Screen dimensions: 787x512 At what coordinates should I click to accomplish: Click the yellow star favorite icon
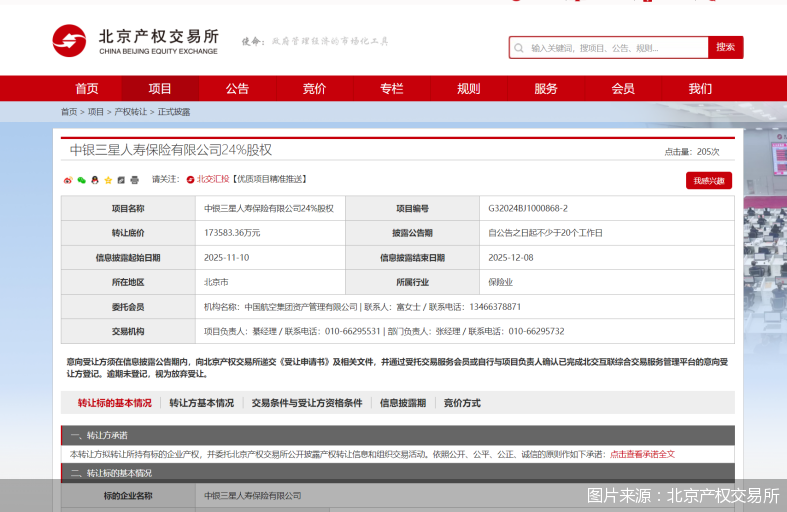point(108,180)
